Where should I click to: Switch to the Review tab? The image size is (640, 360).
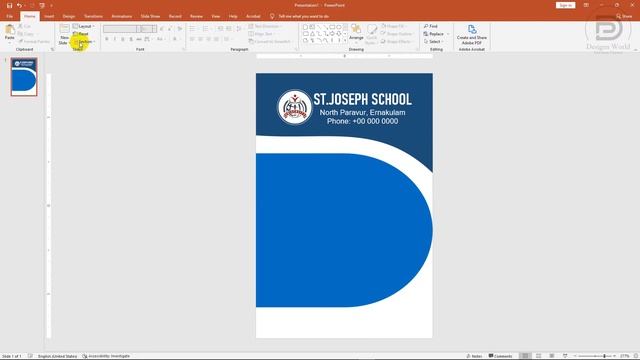(x=196, y=16)
